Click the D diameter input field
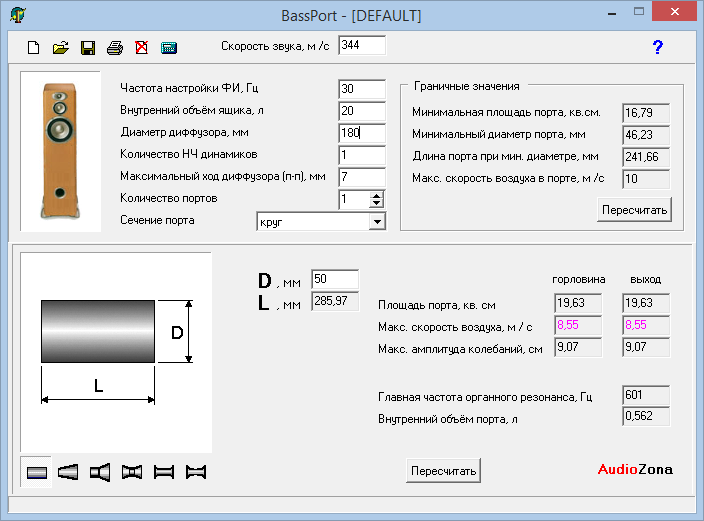 (x=334, y=279)
